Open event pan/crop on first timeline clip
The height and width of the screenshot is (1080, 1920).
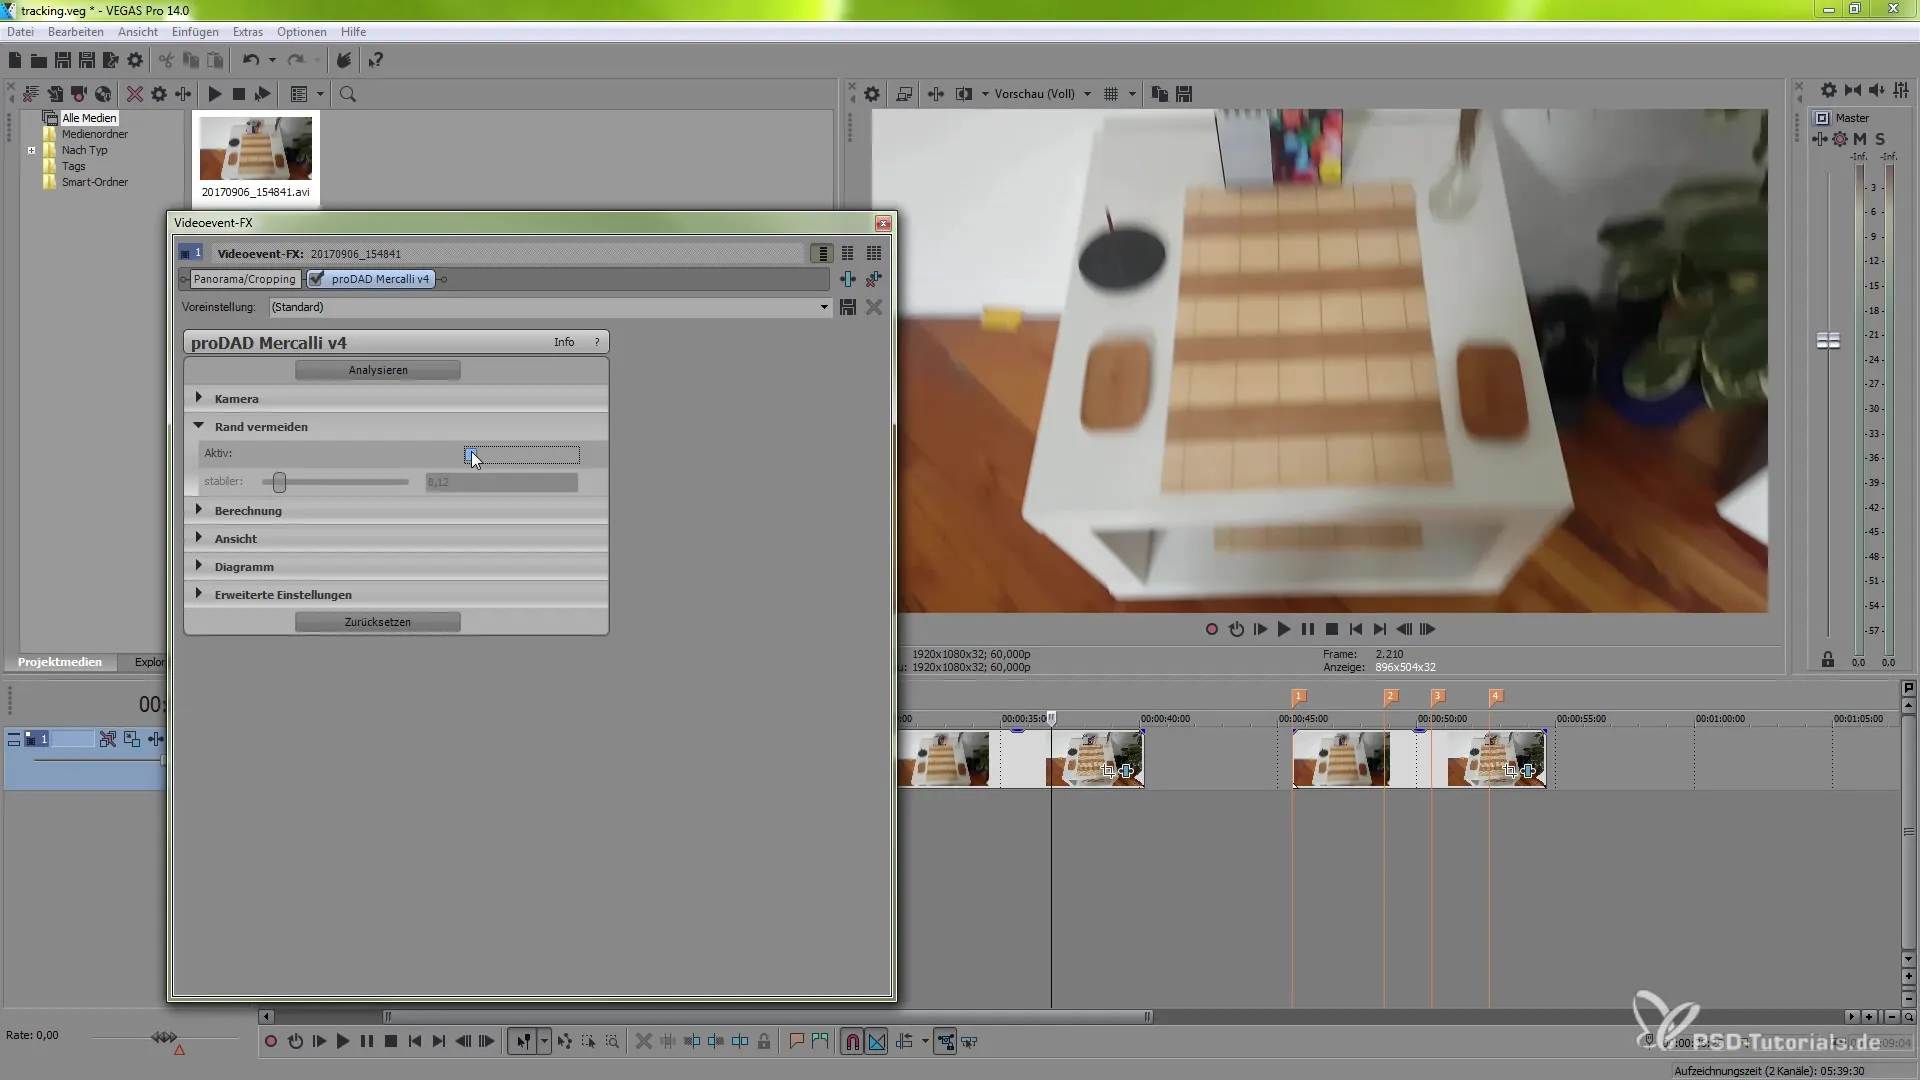(1109, 771)
